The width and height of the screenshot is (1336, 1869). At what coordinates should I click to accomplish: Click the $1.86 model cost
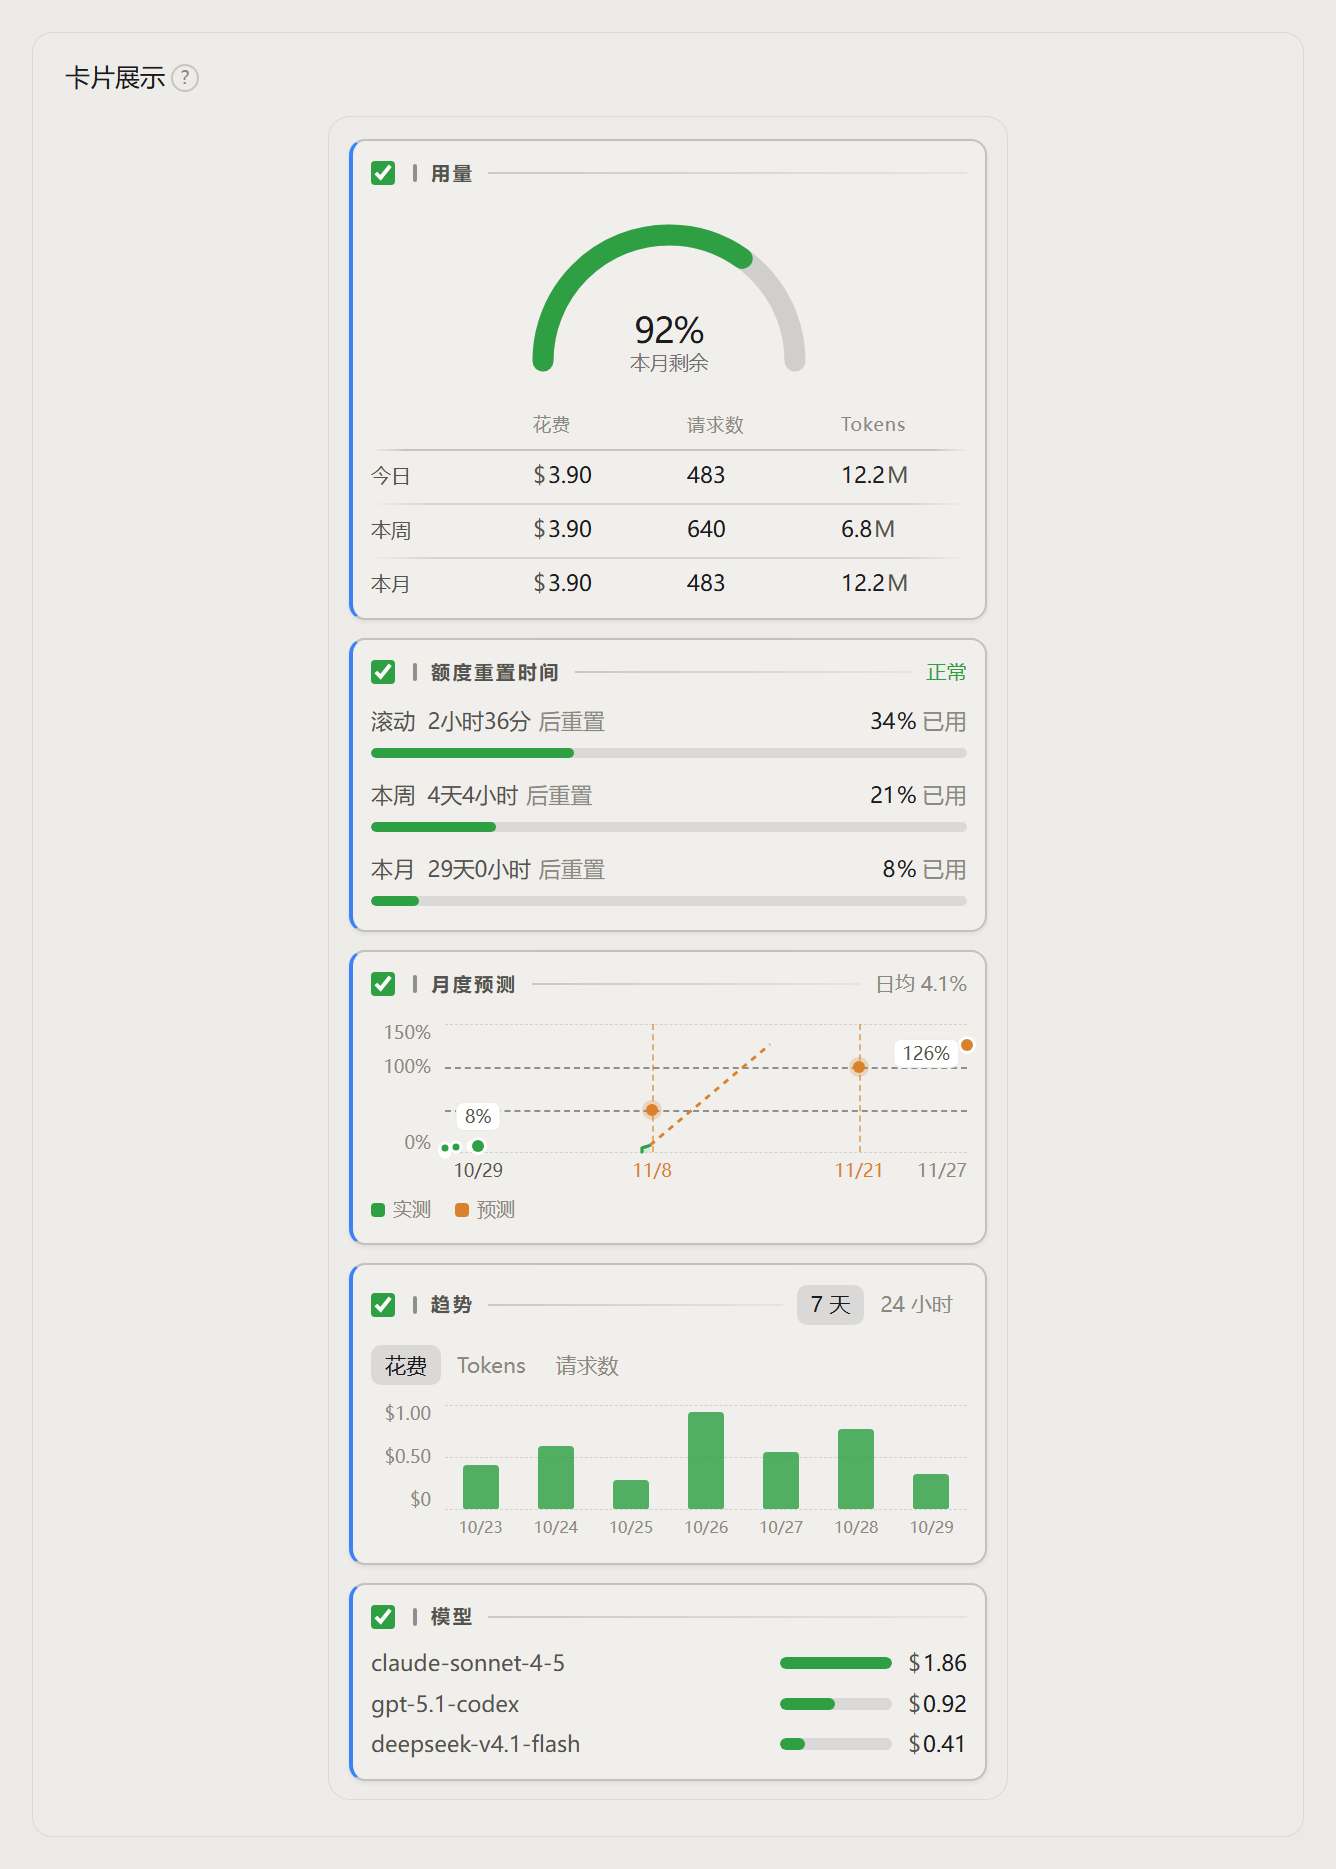tap(937, 1663)
